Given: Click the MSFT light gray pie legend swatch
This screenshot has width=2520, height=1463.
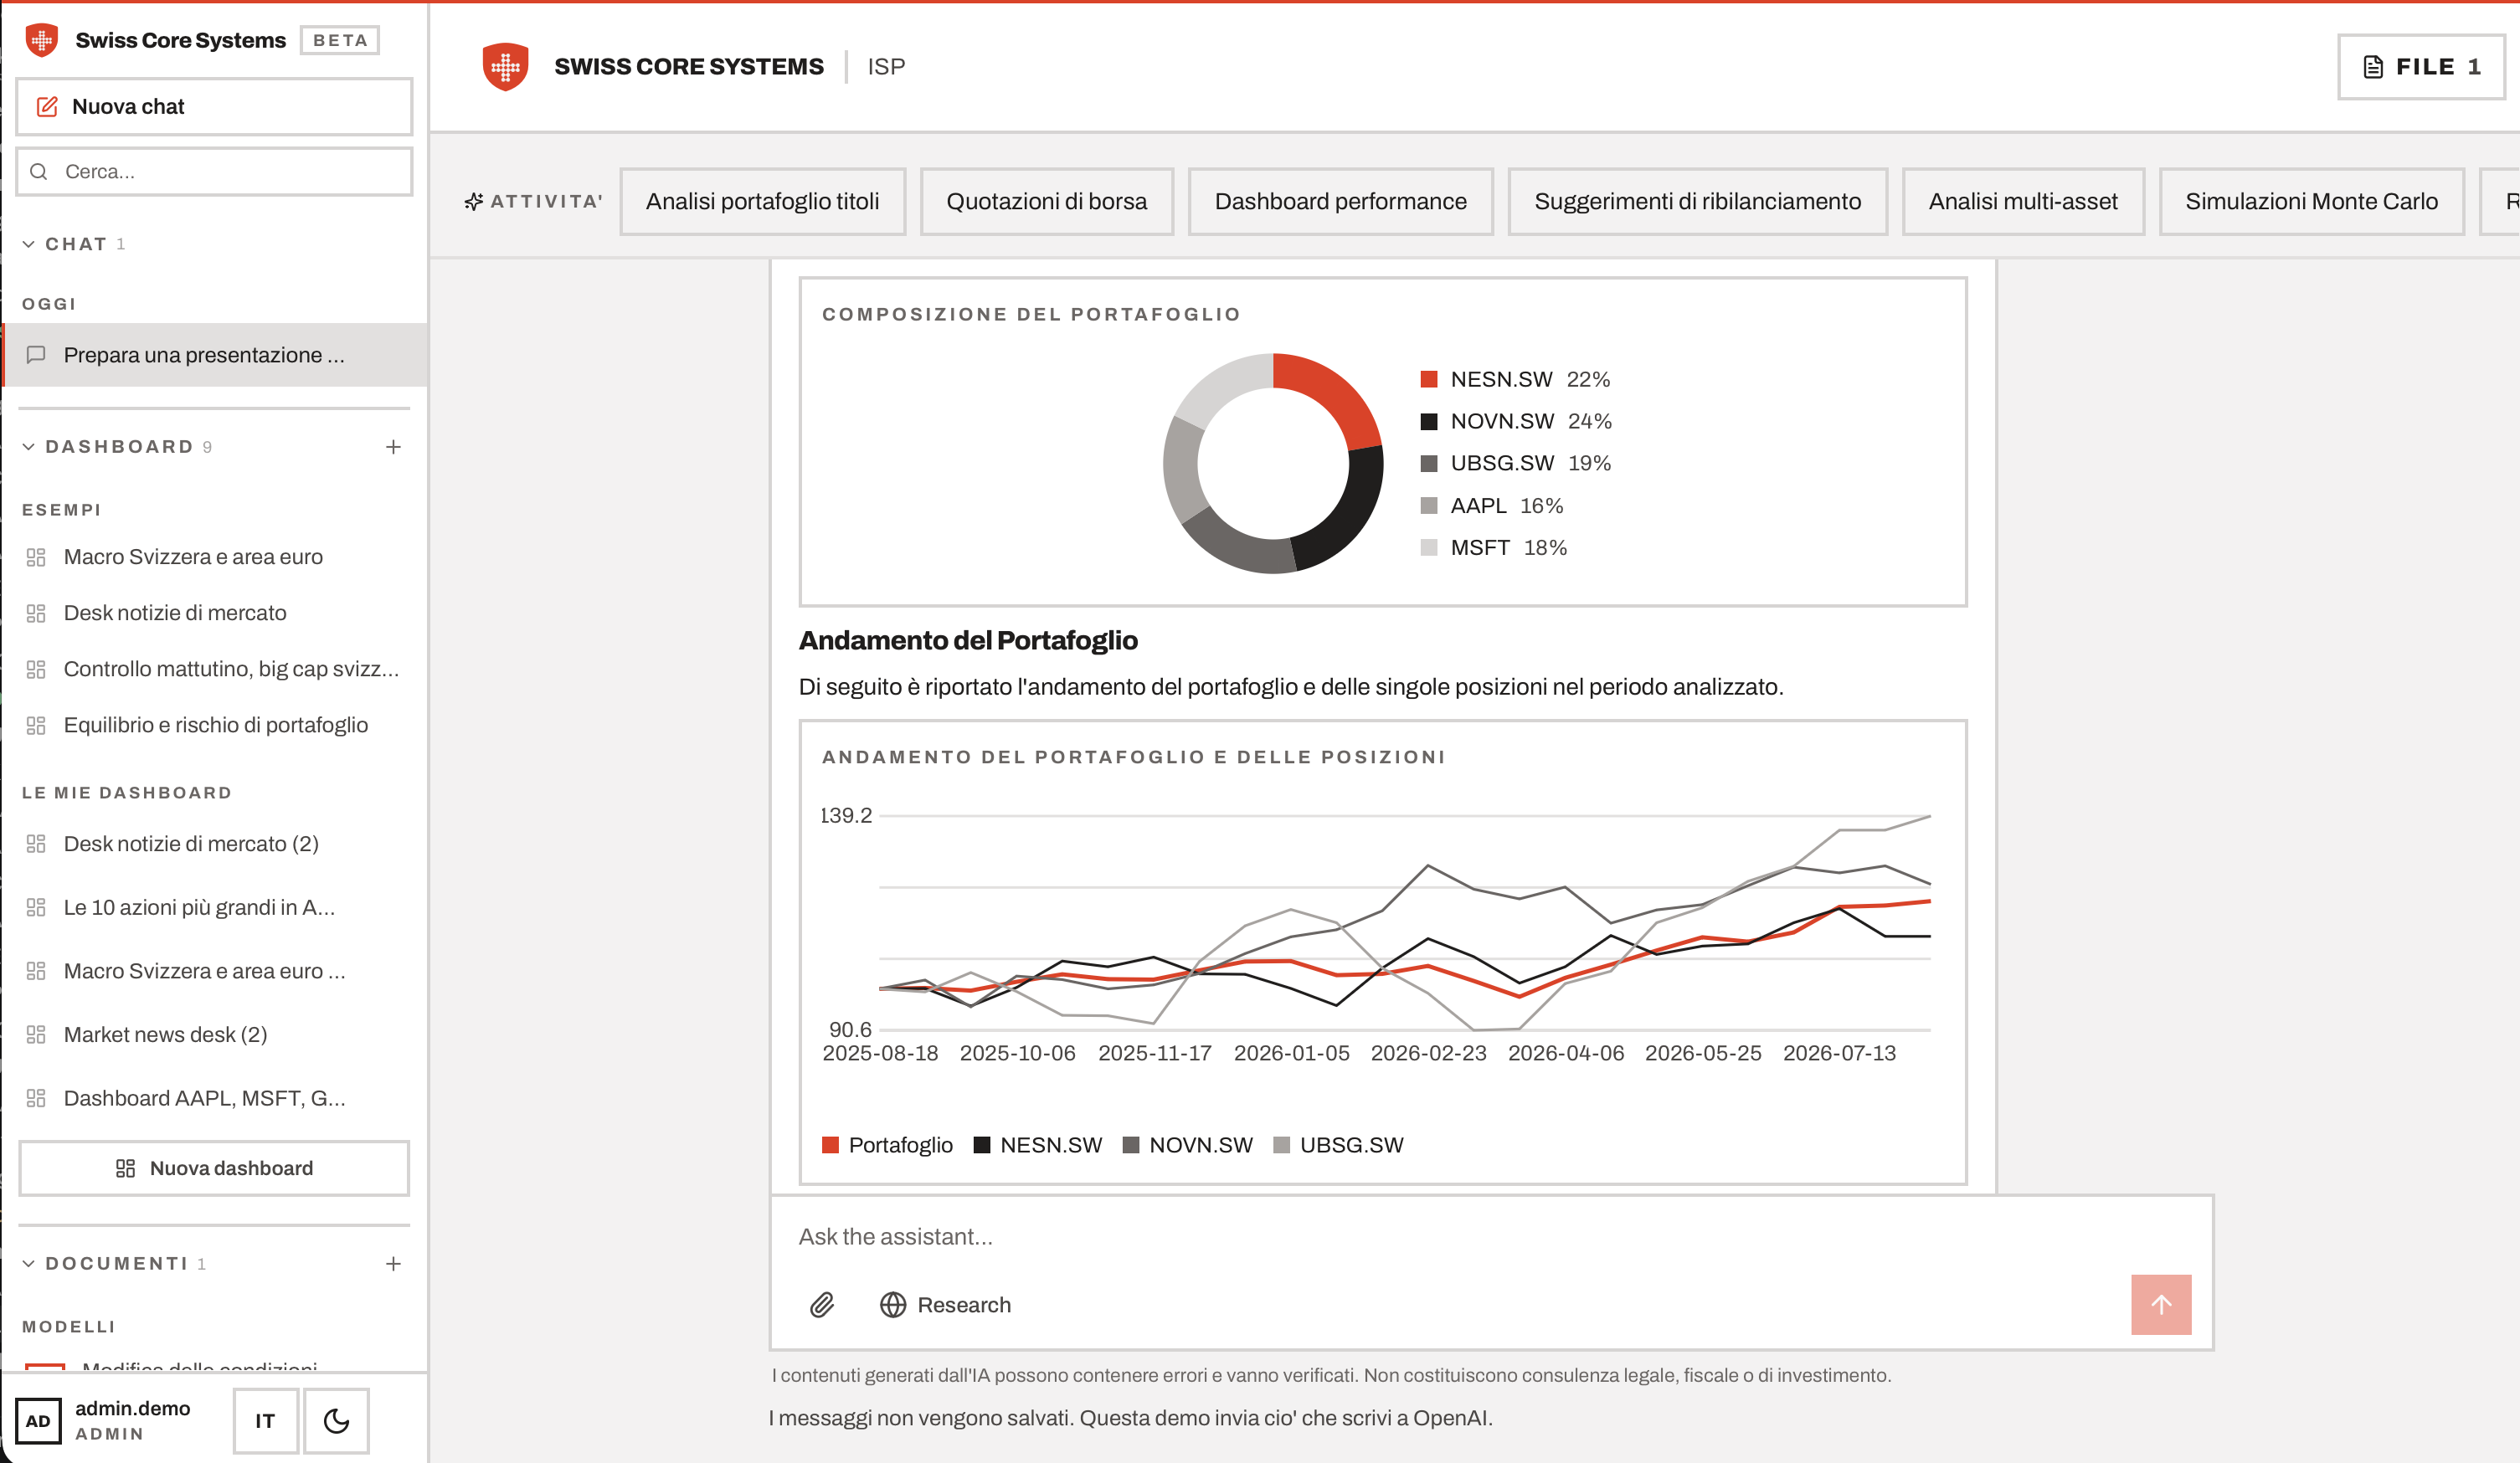Looking at the screenshot, I should click(x=1429, y=548).
